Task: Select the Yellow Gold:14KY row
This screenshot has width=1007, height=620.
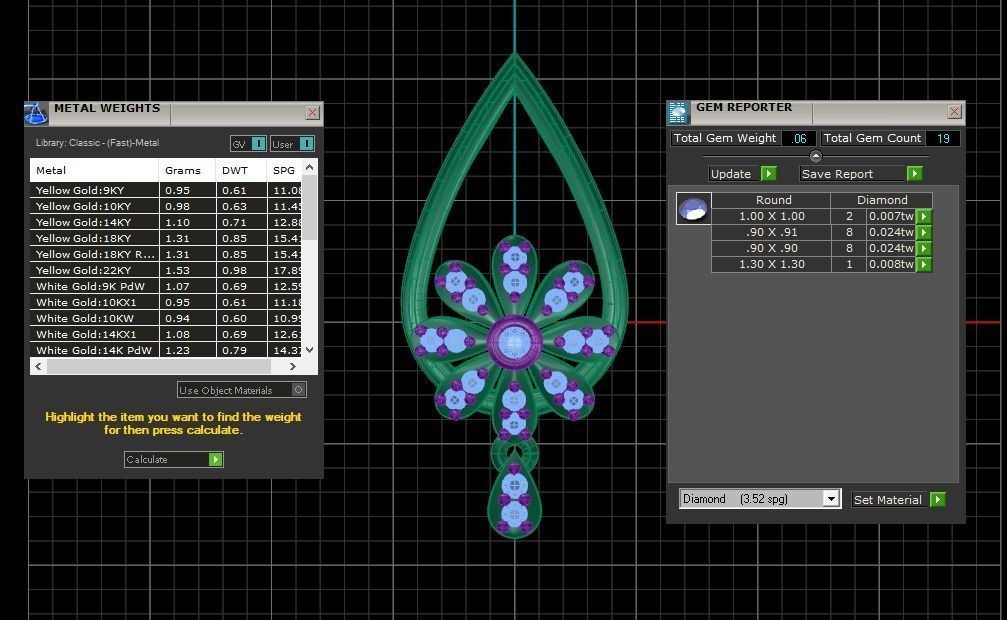Action: (x=166, y=222)
